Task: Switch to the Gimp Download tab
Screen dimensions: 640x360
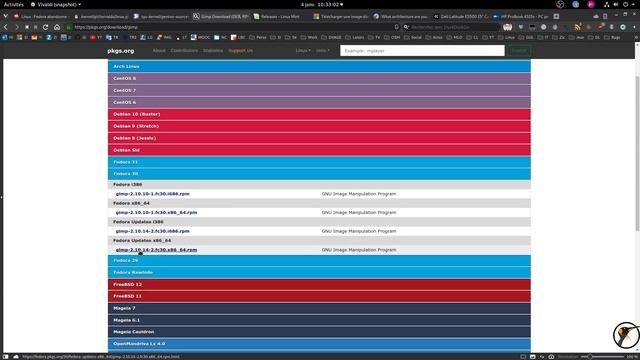Action: [x=220, y=16]
